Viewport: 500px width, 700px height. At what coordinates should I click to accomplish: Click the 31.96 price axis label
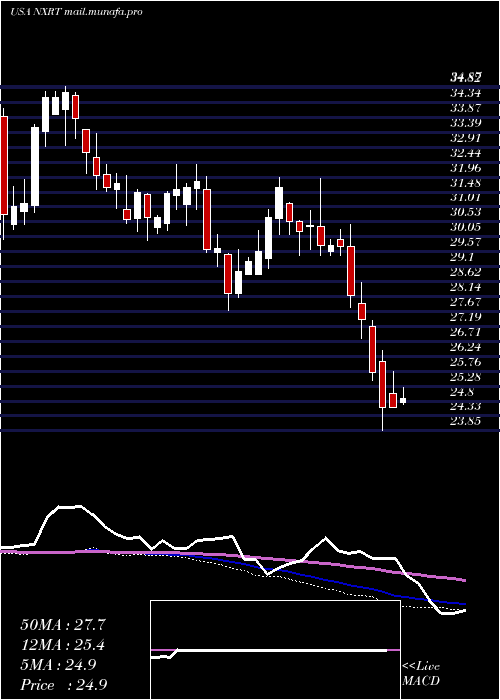[465, 168]
